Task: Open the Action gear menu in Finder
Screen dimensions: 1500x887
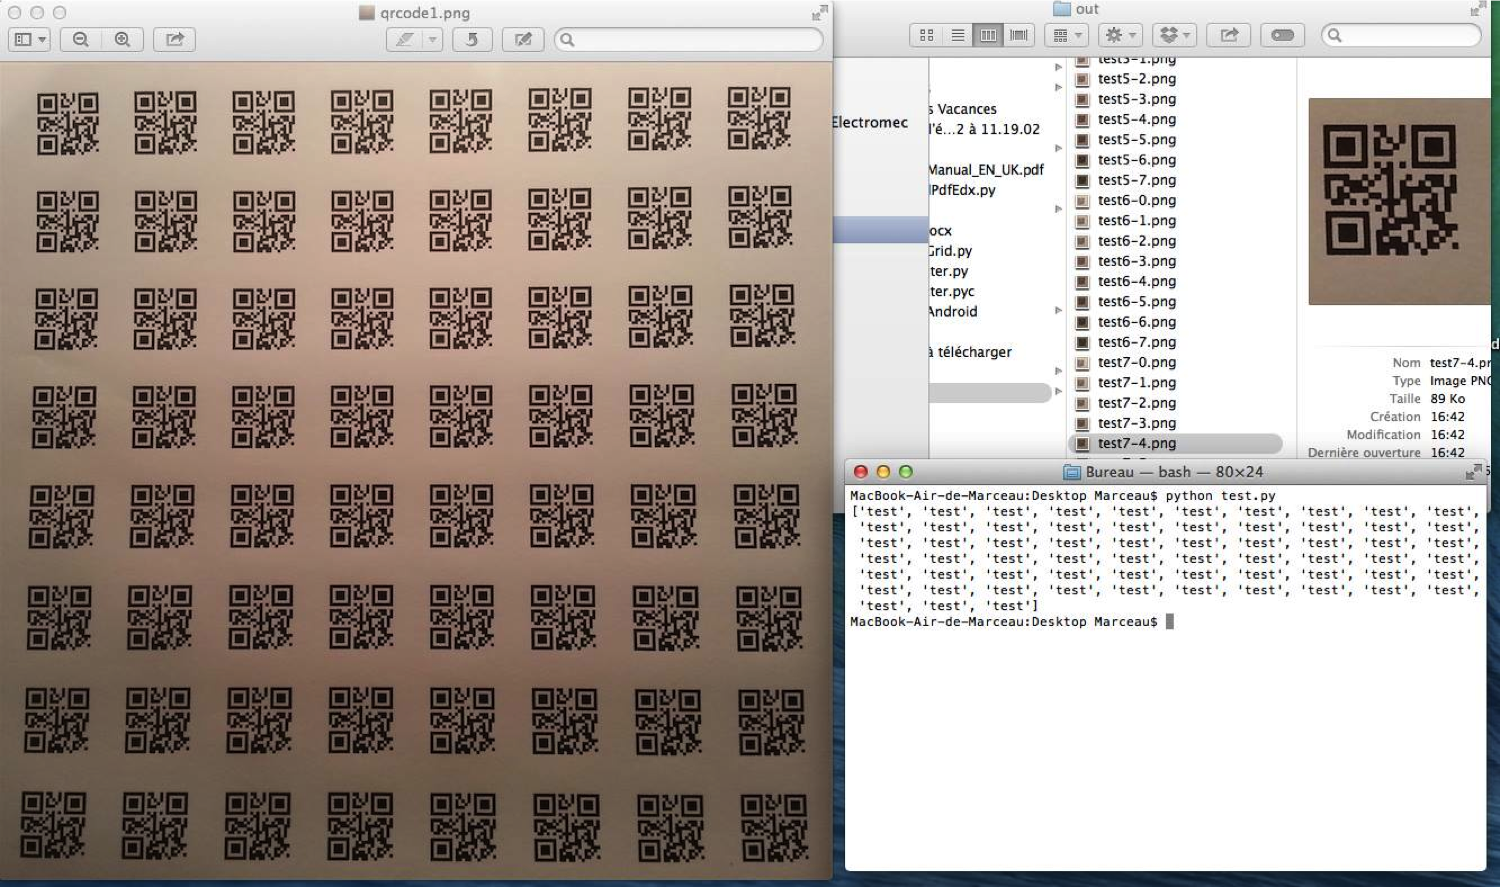Action: 1120,35
